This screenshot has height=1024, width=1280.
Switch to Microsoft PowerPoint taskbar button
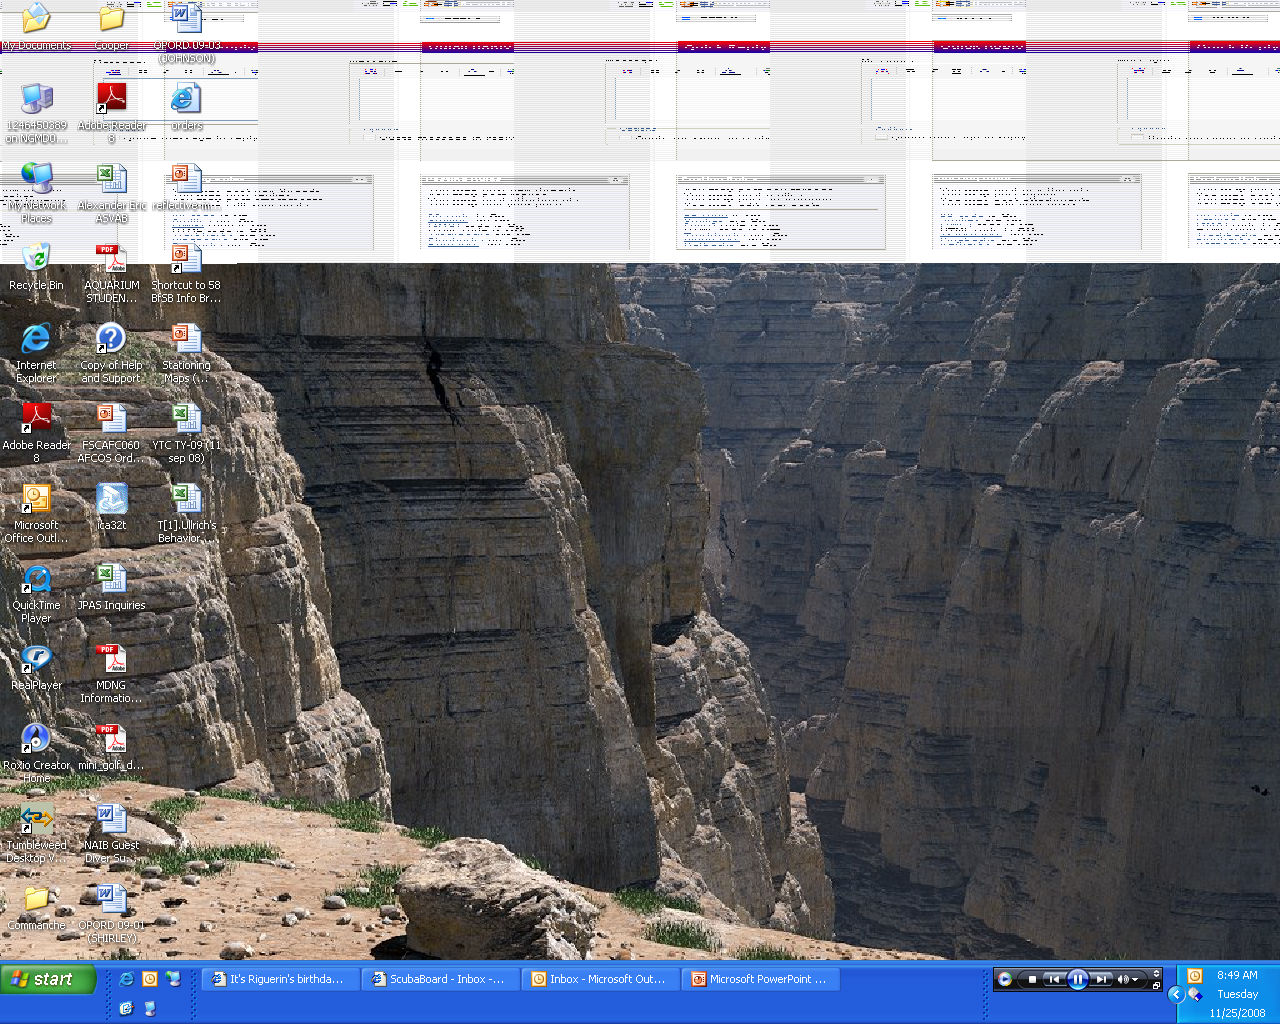tap(760, 979)
